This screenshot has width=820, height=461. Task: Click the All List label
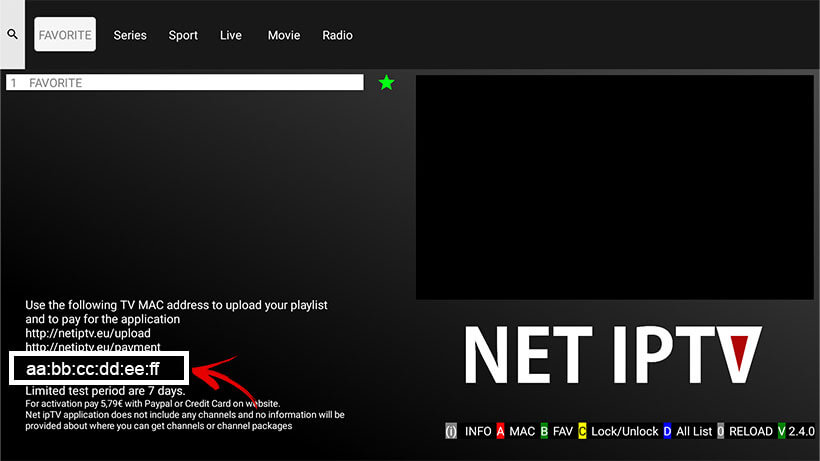[694, 431]
